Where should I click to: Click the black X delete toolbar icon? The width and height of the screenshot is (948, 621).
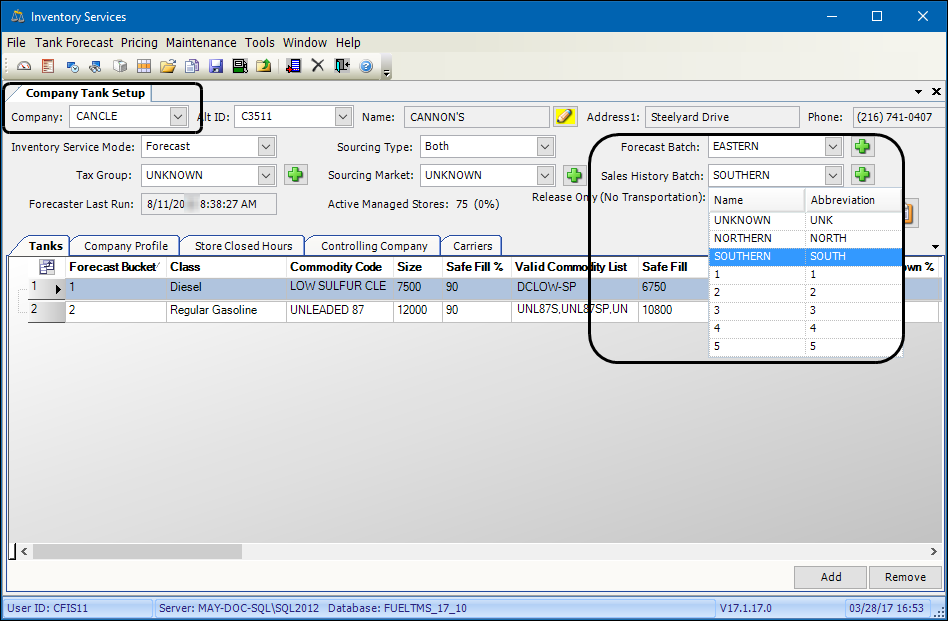(x=318, y=66)
